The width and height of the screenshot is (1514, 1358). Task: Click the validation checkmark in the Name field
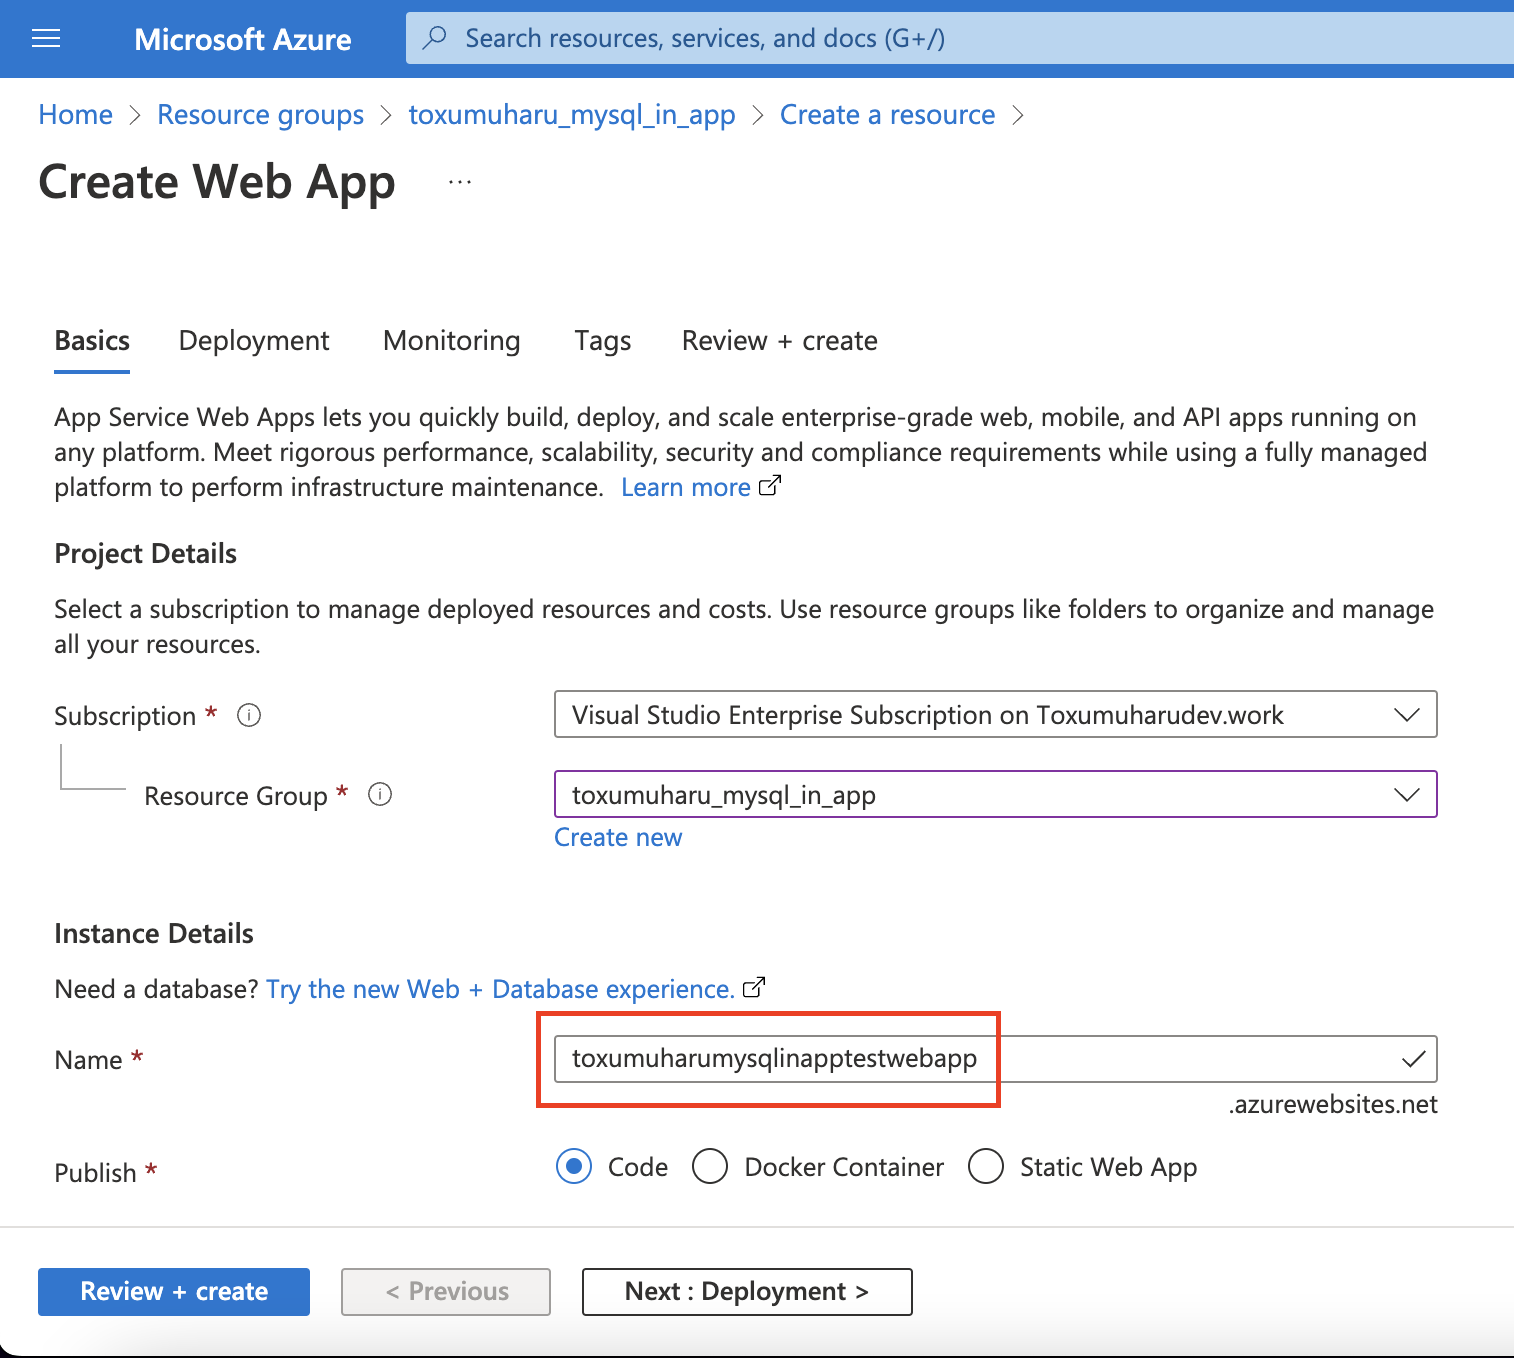pos(1413,1059)
